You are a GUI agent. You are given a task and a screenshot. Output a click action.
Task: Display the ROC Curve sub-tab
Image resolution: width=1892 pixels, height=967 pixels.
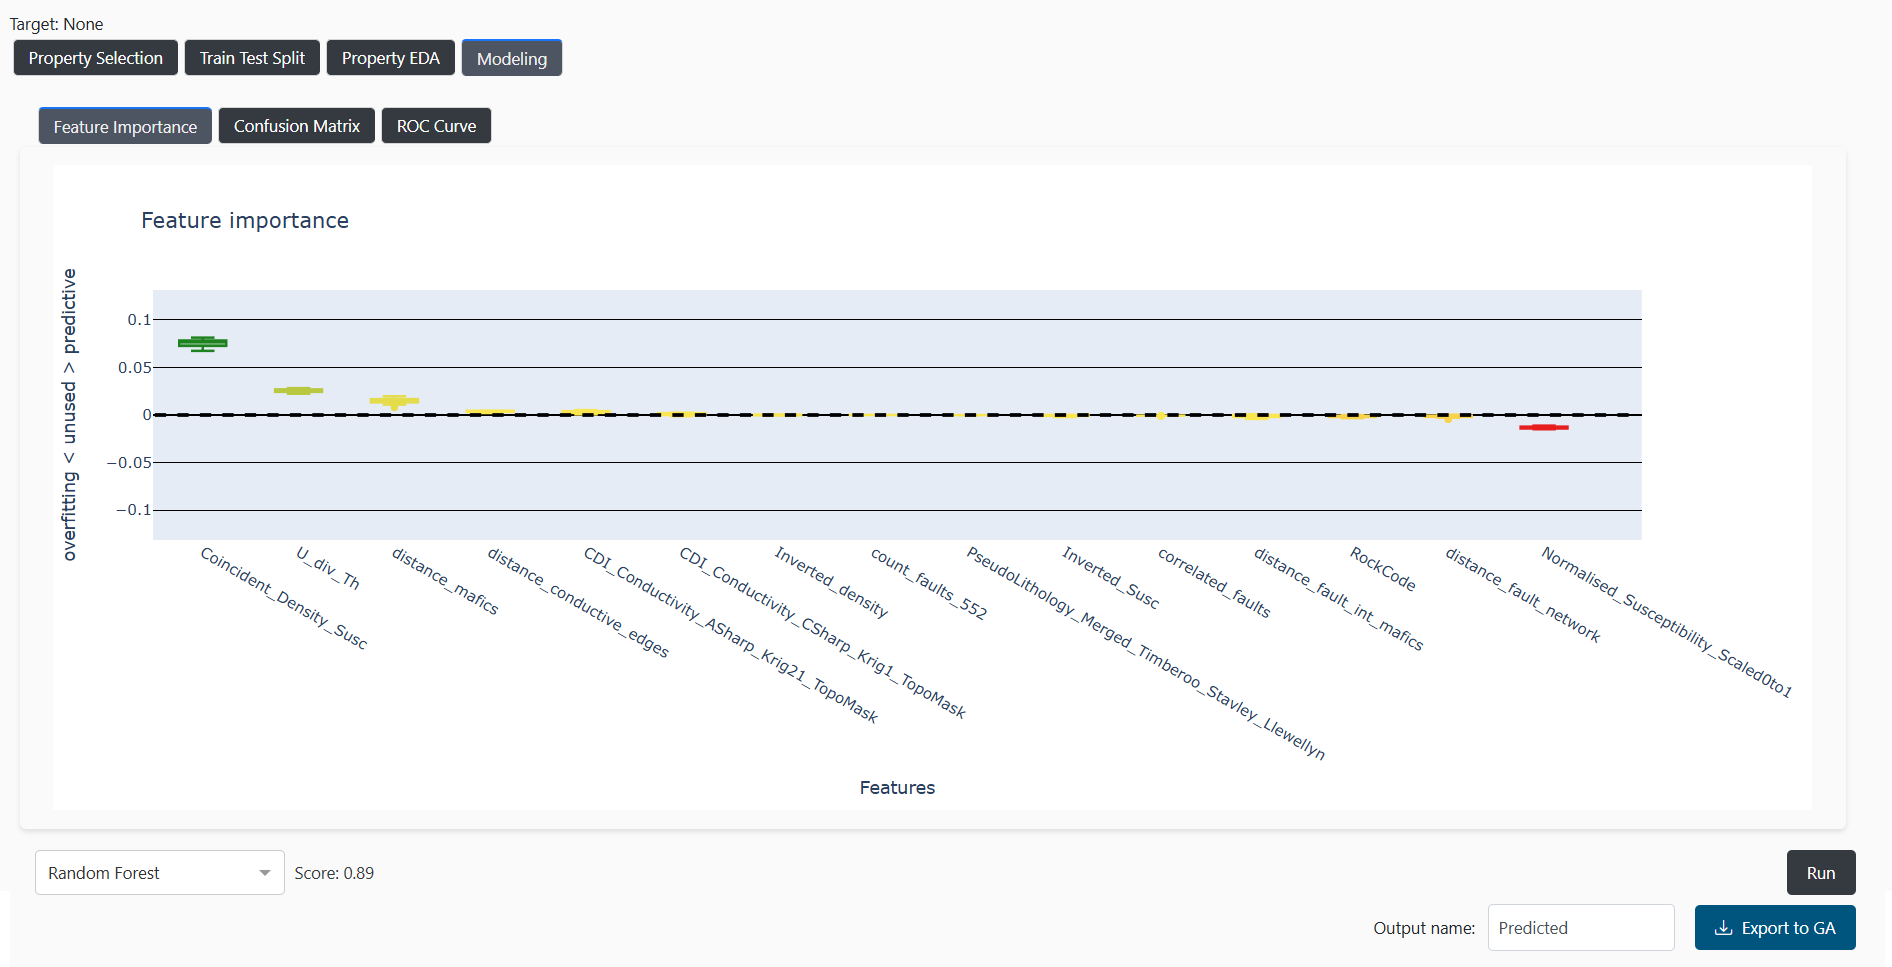pos(436,126)
